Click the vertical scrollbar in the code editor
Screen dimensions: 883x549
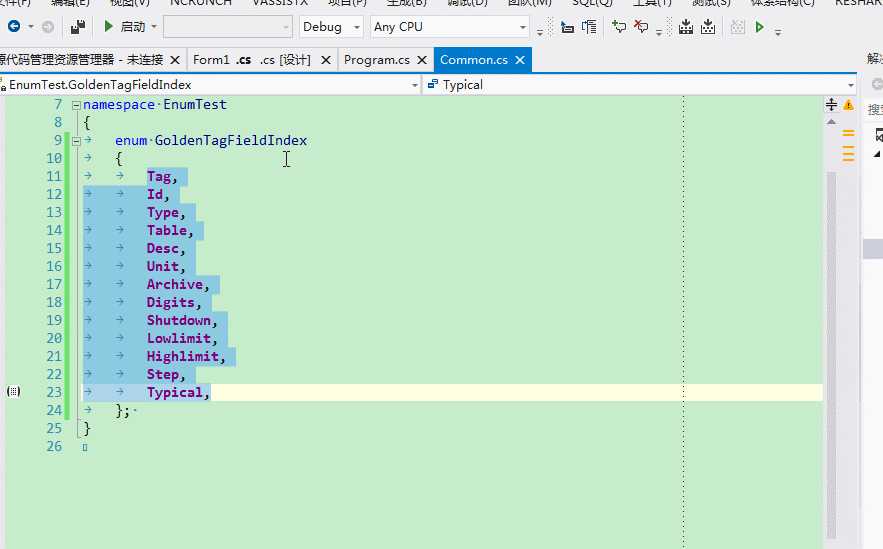click(831, 355)
